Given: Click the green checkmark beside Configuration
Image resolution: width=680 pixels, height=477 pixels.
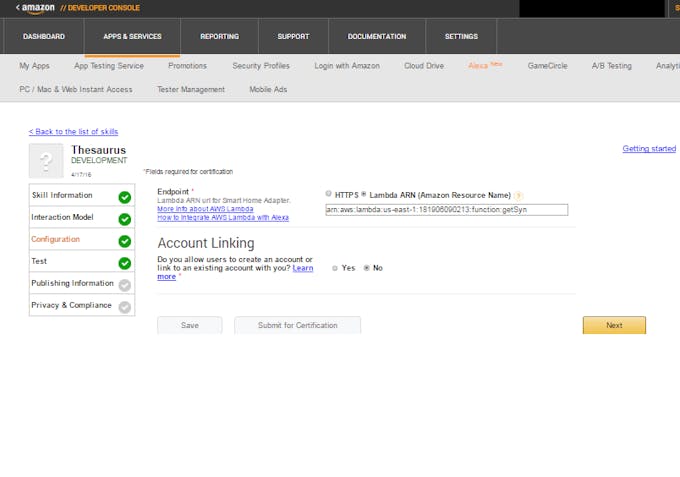Looking at the screenshot, I should 125,241.
